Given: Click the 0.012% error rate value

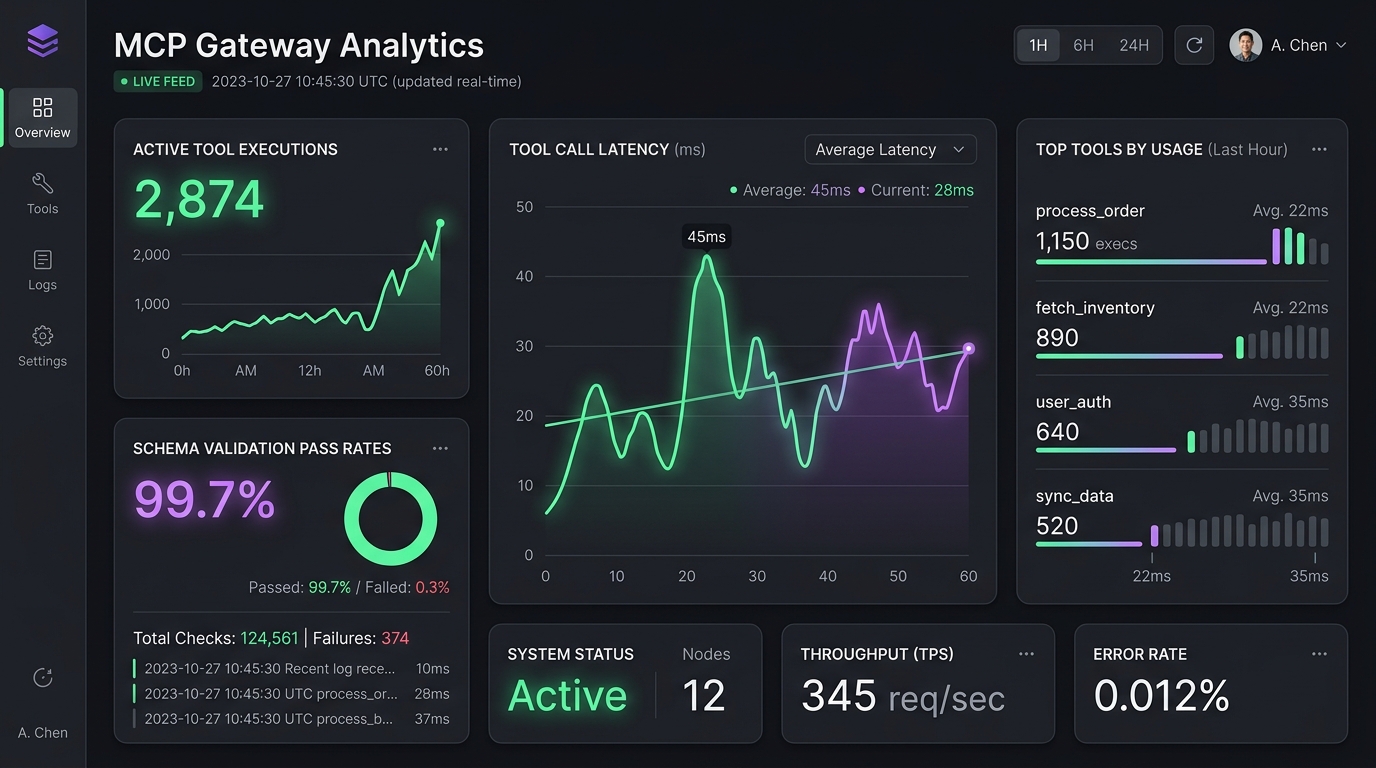Looking at the screenshot, I should (1161, 696).
